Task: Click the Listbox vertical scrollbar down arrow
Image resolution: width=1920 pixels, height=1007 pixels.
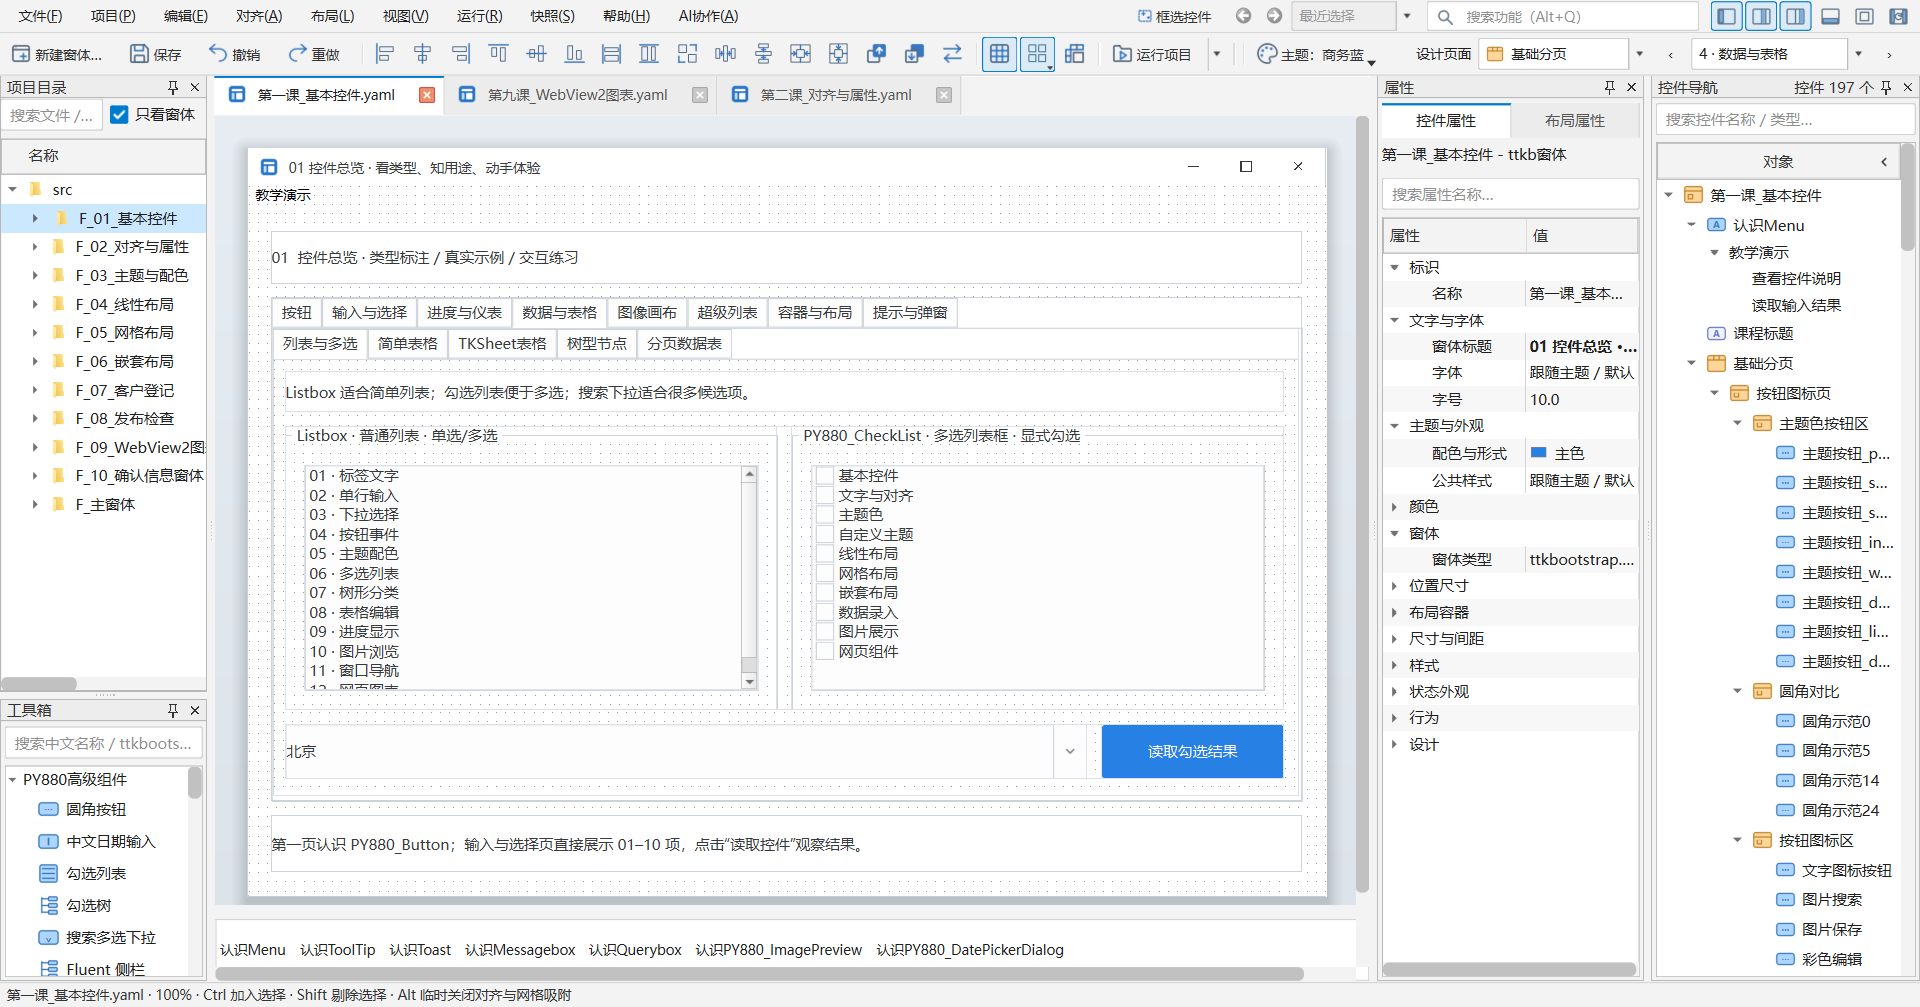Action: click(x=749, y=682)
